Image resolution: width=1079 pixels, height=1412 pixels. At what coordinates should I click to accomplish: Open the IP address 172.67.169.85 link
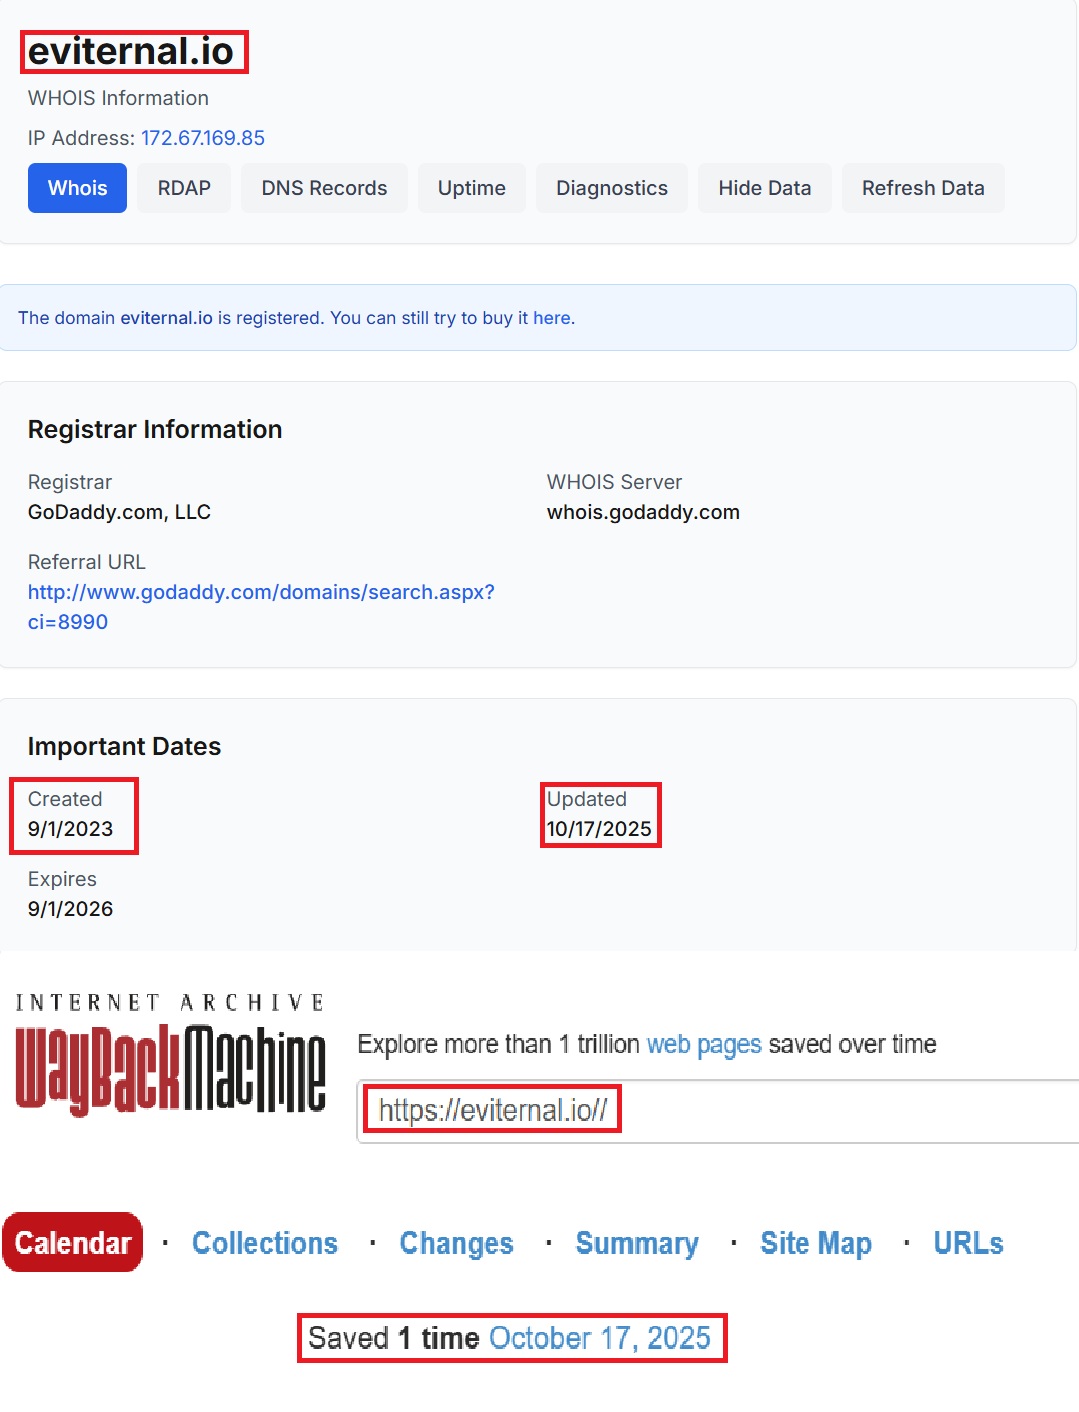tap(203, 138)
